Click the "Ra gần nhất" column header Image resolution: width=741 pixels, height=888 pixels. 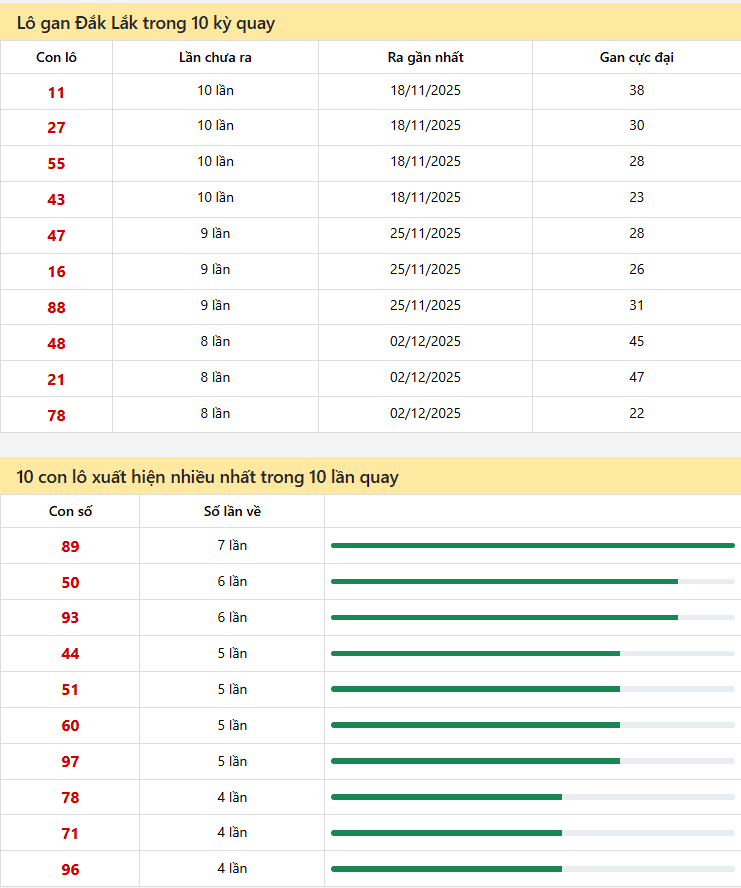click(425, 57)
